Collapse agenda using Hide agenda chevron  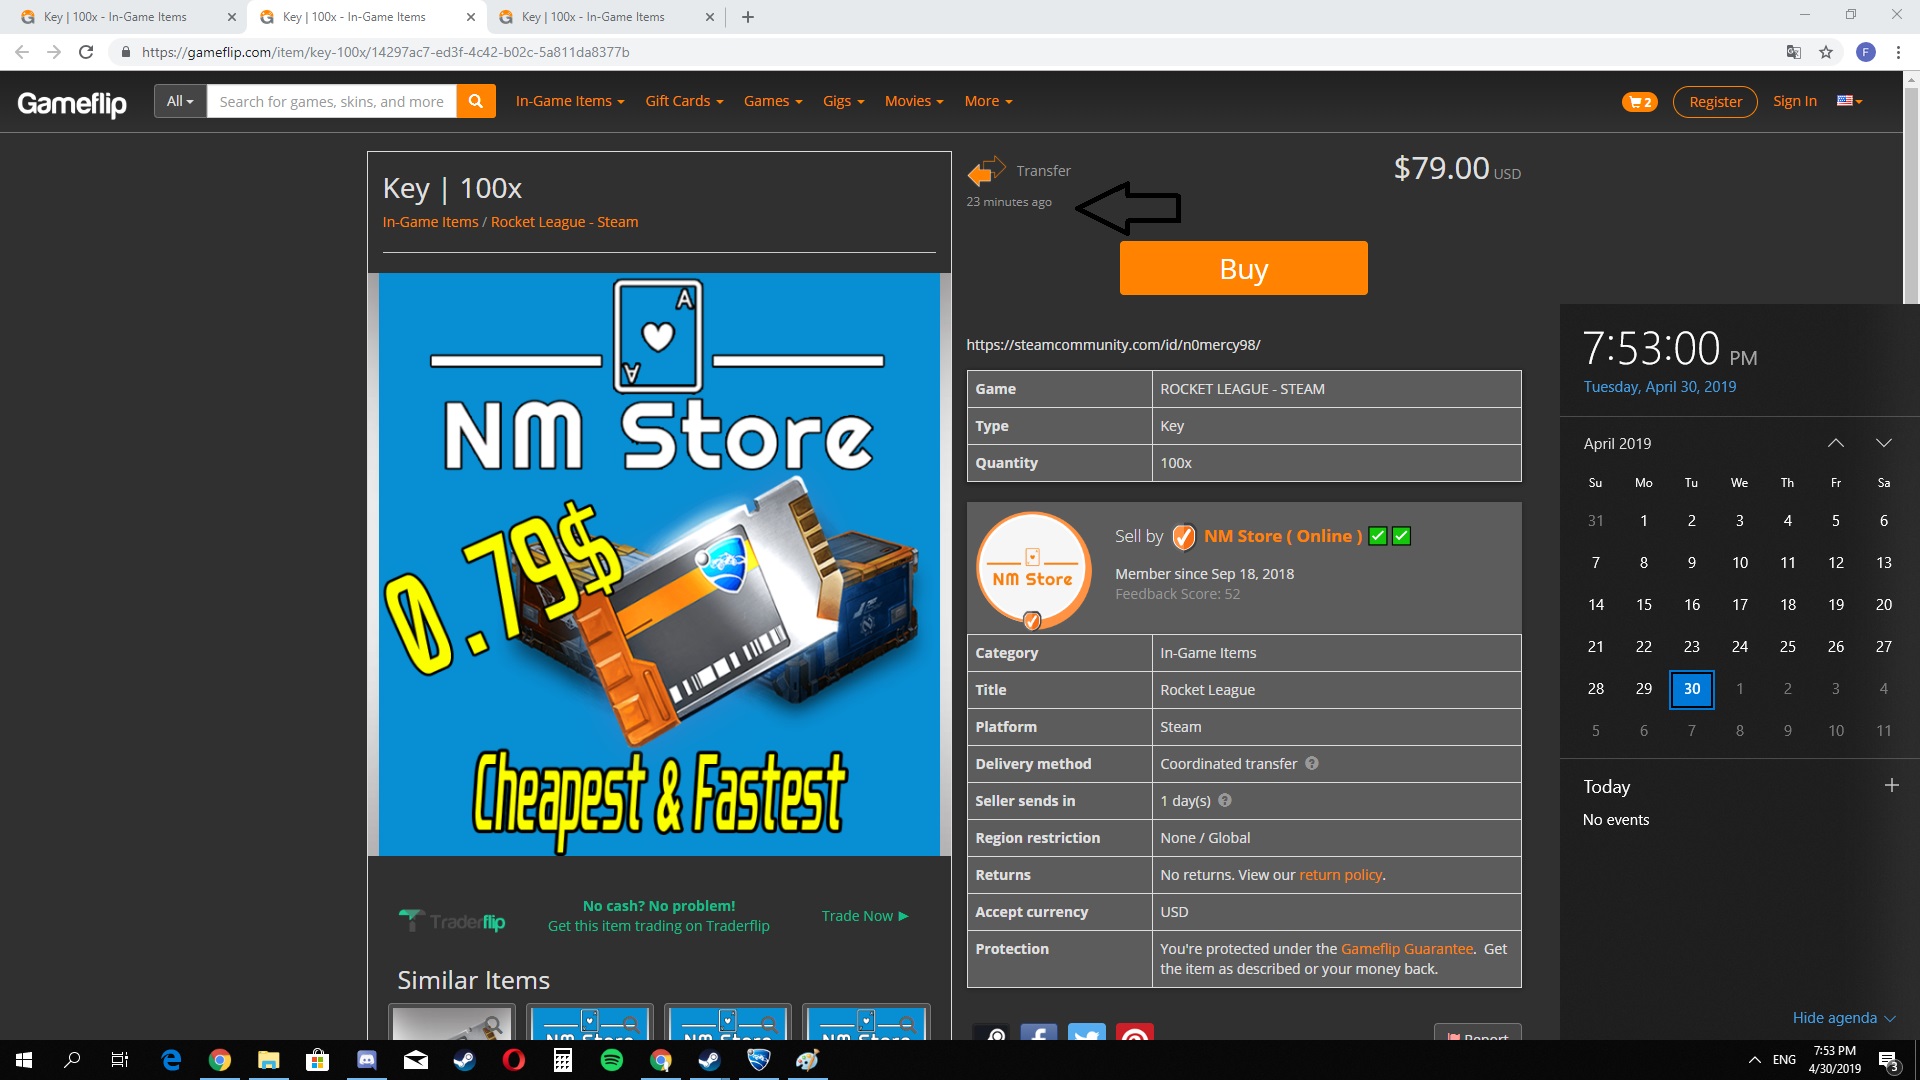click(x=1890, y=1018)
